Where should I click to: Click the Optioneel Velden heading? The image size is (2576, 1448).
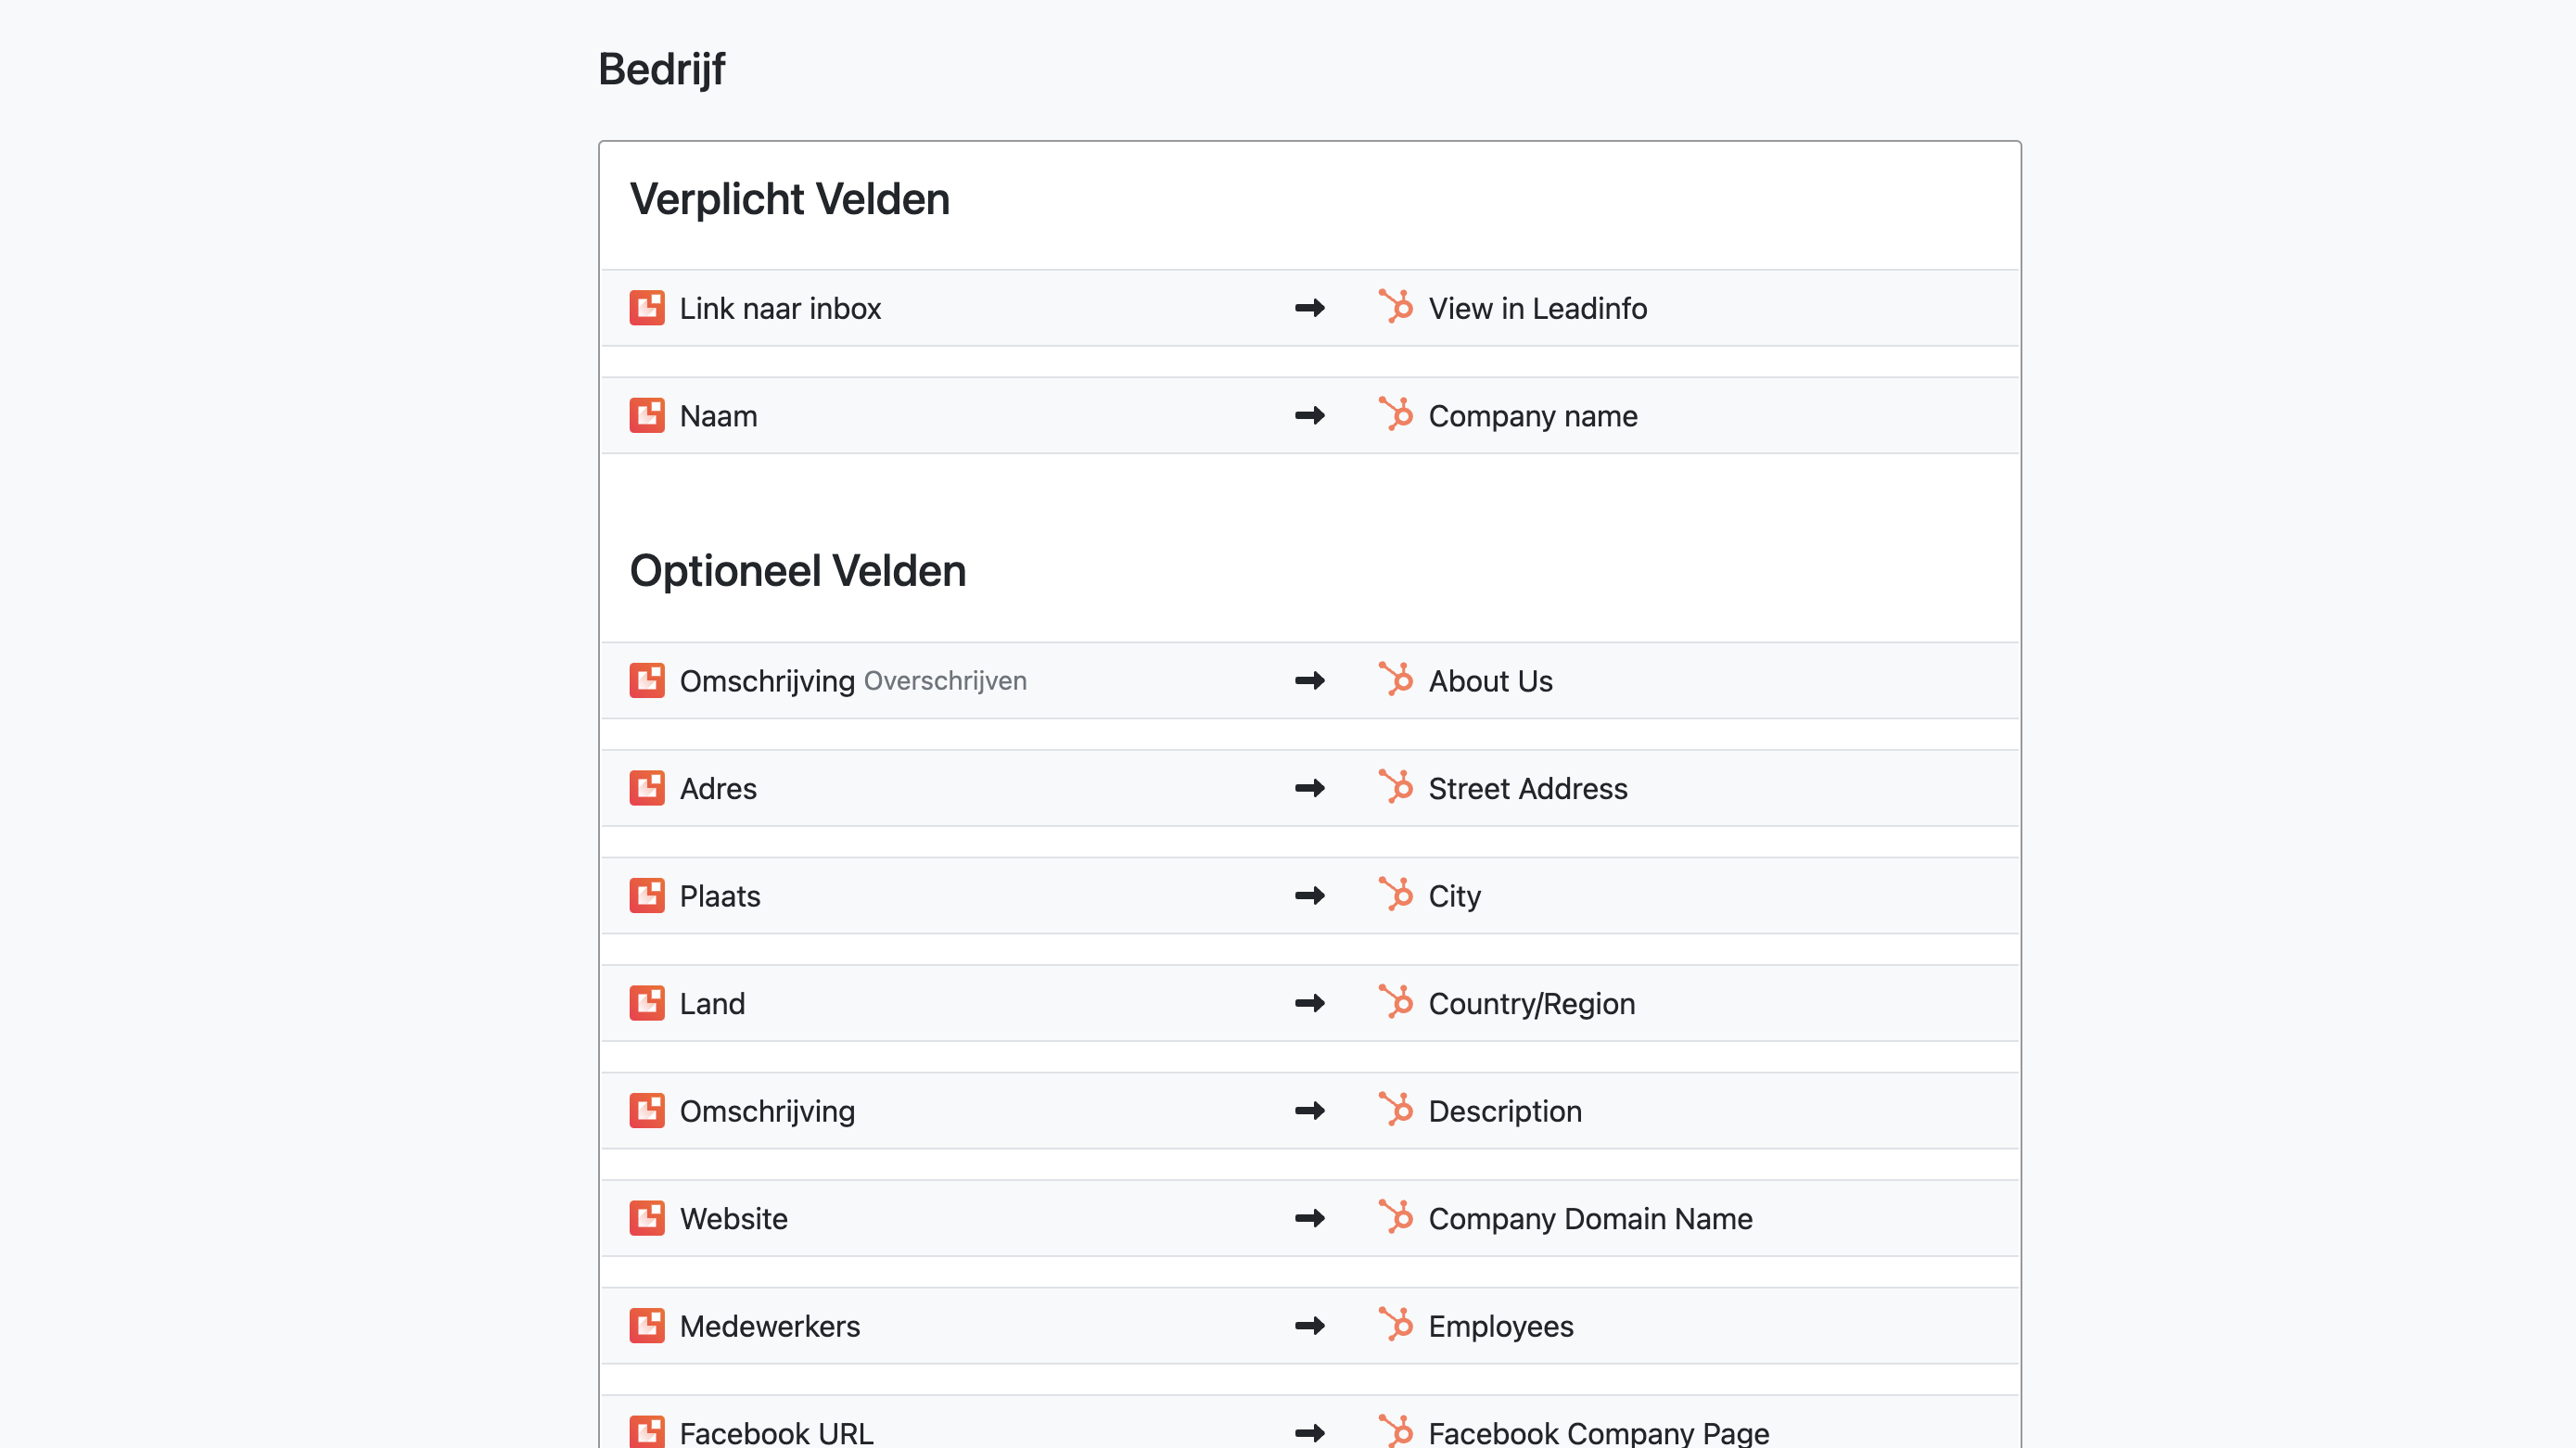pos(797,571)
